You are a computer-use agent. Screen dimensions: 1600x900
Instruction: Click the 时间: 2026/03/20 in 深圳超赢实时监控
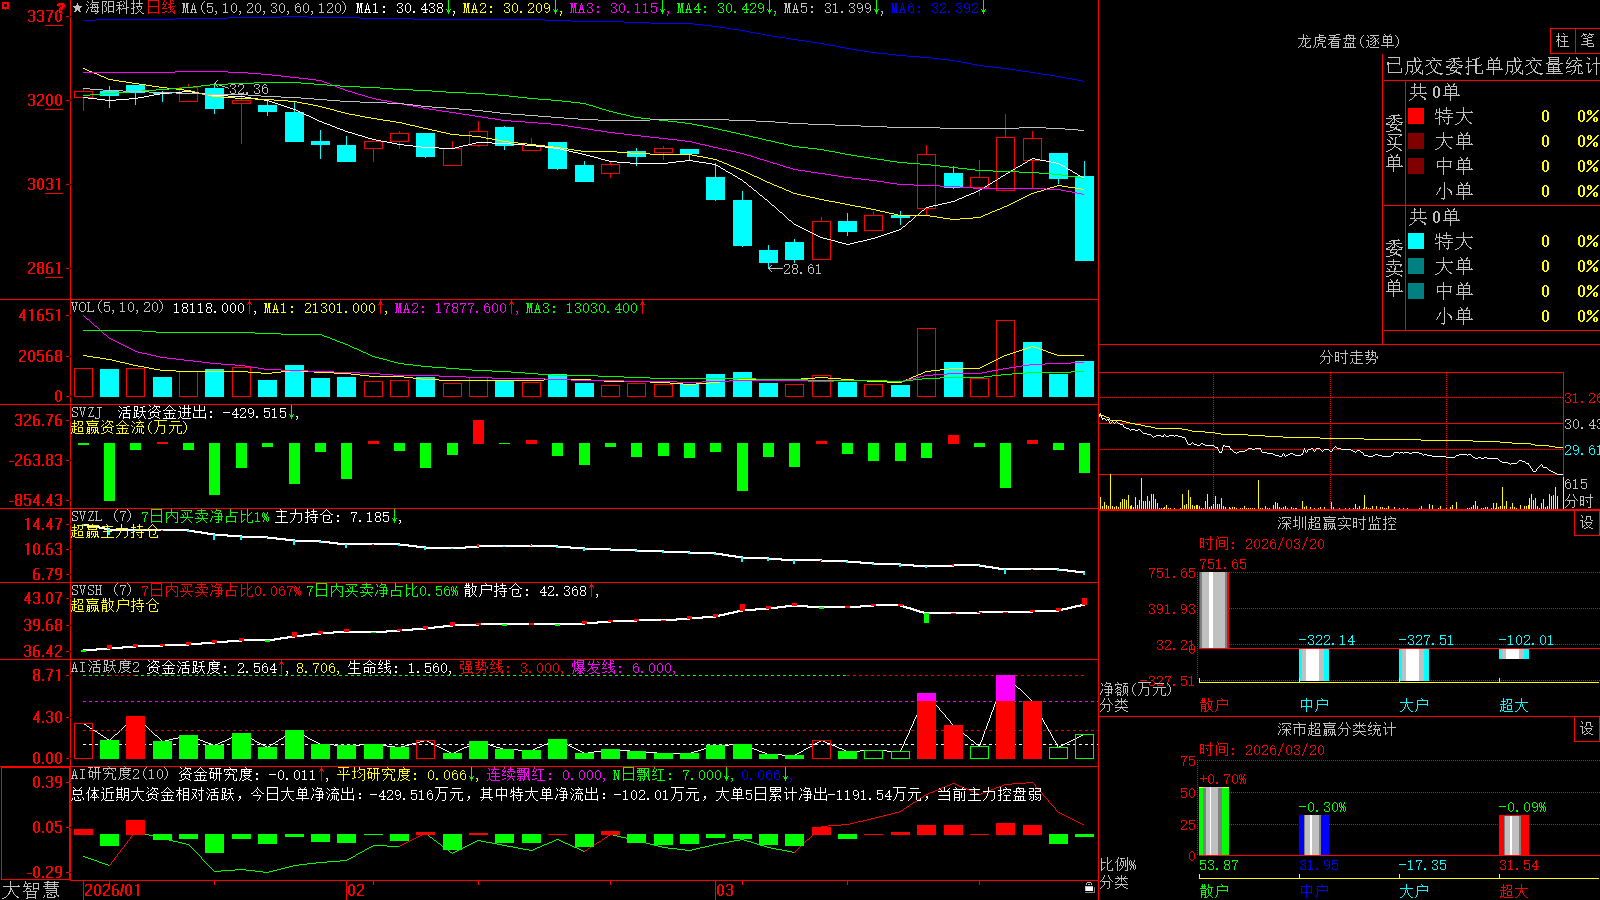click(x=1262, y=544)
